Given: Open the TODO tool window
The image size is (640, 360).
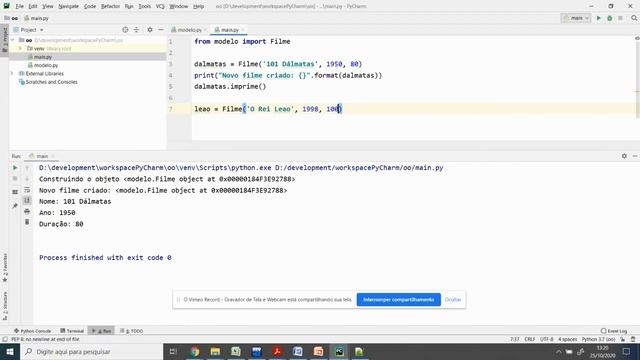Looking at the screenshot, I should tap(131, 331).
